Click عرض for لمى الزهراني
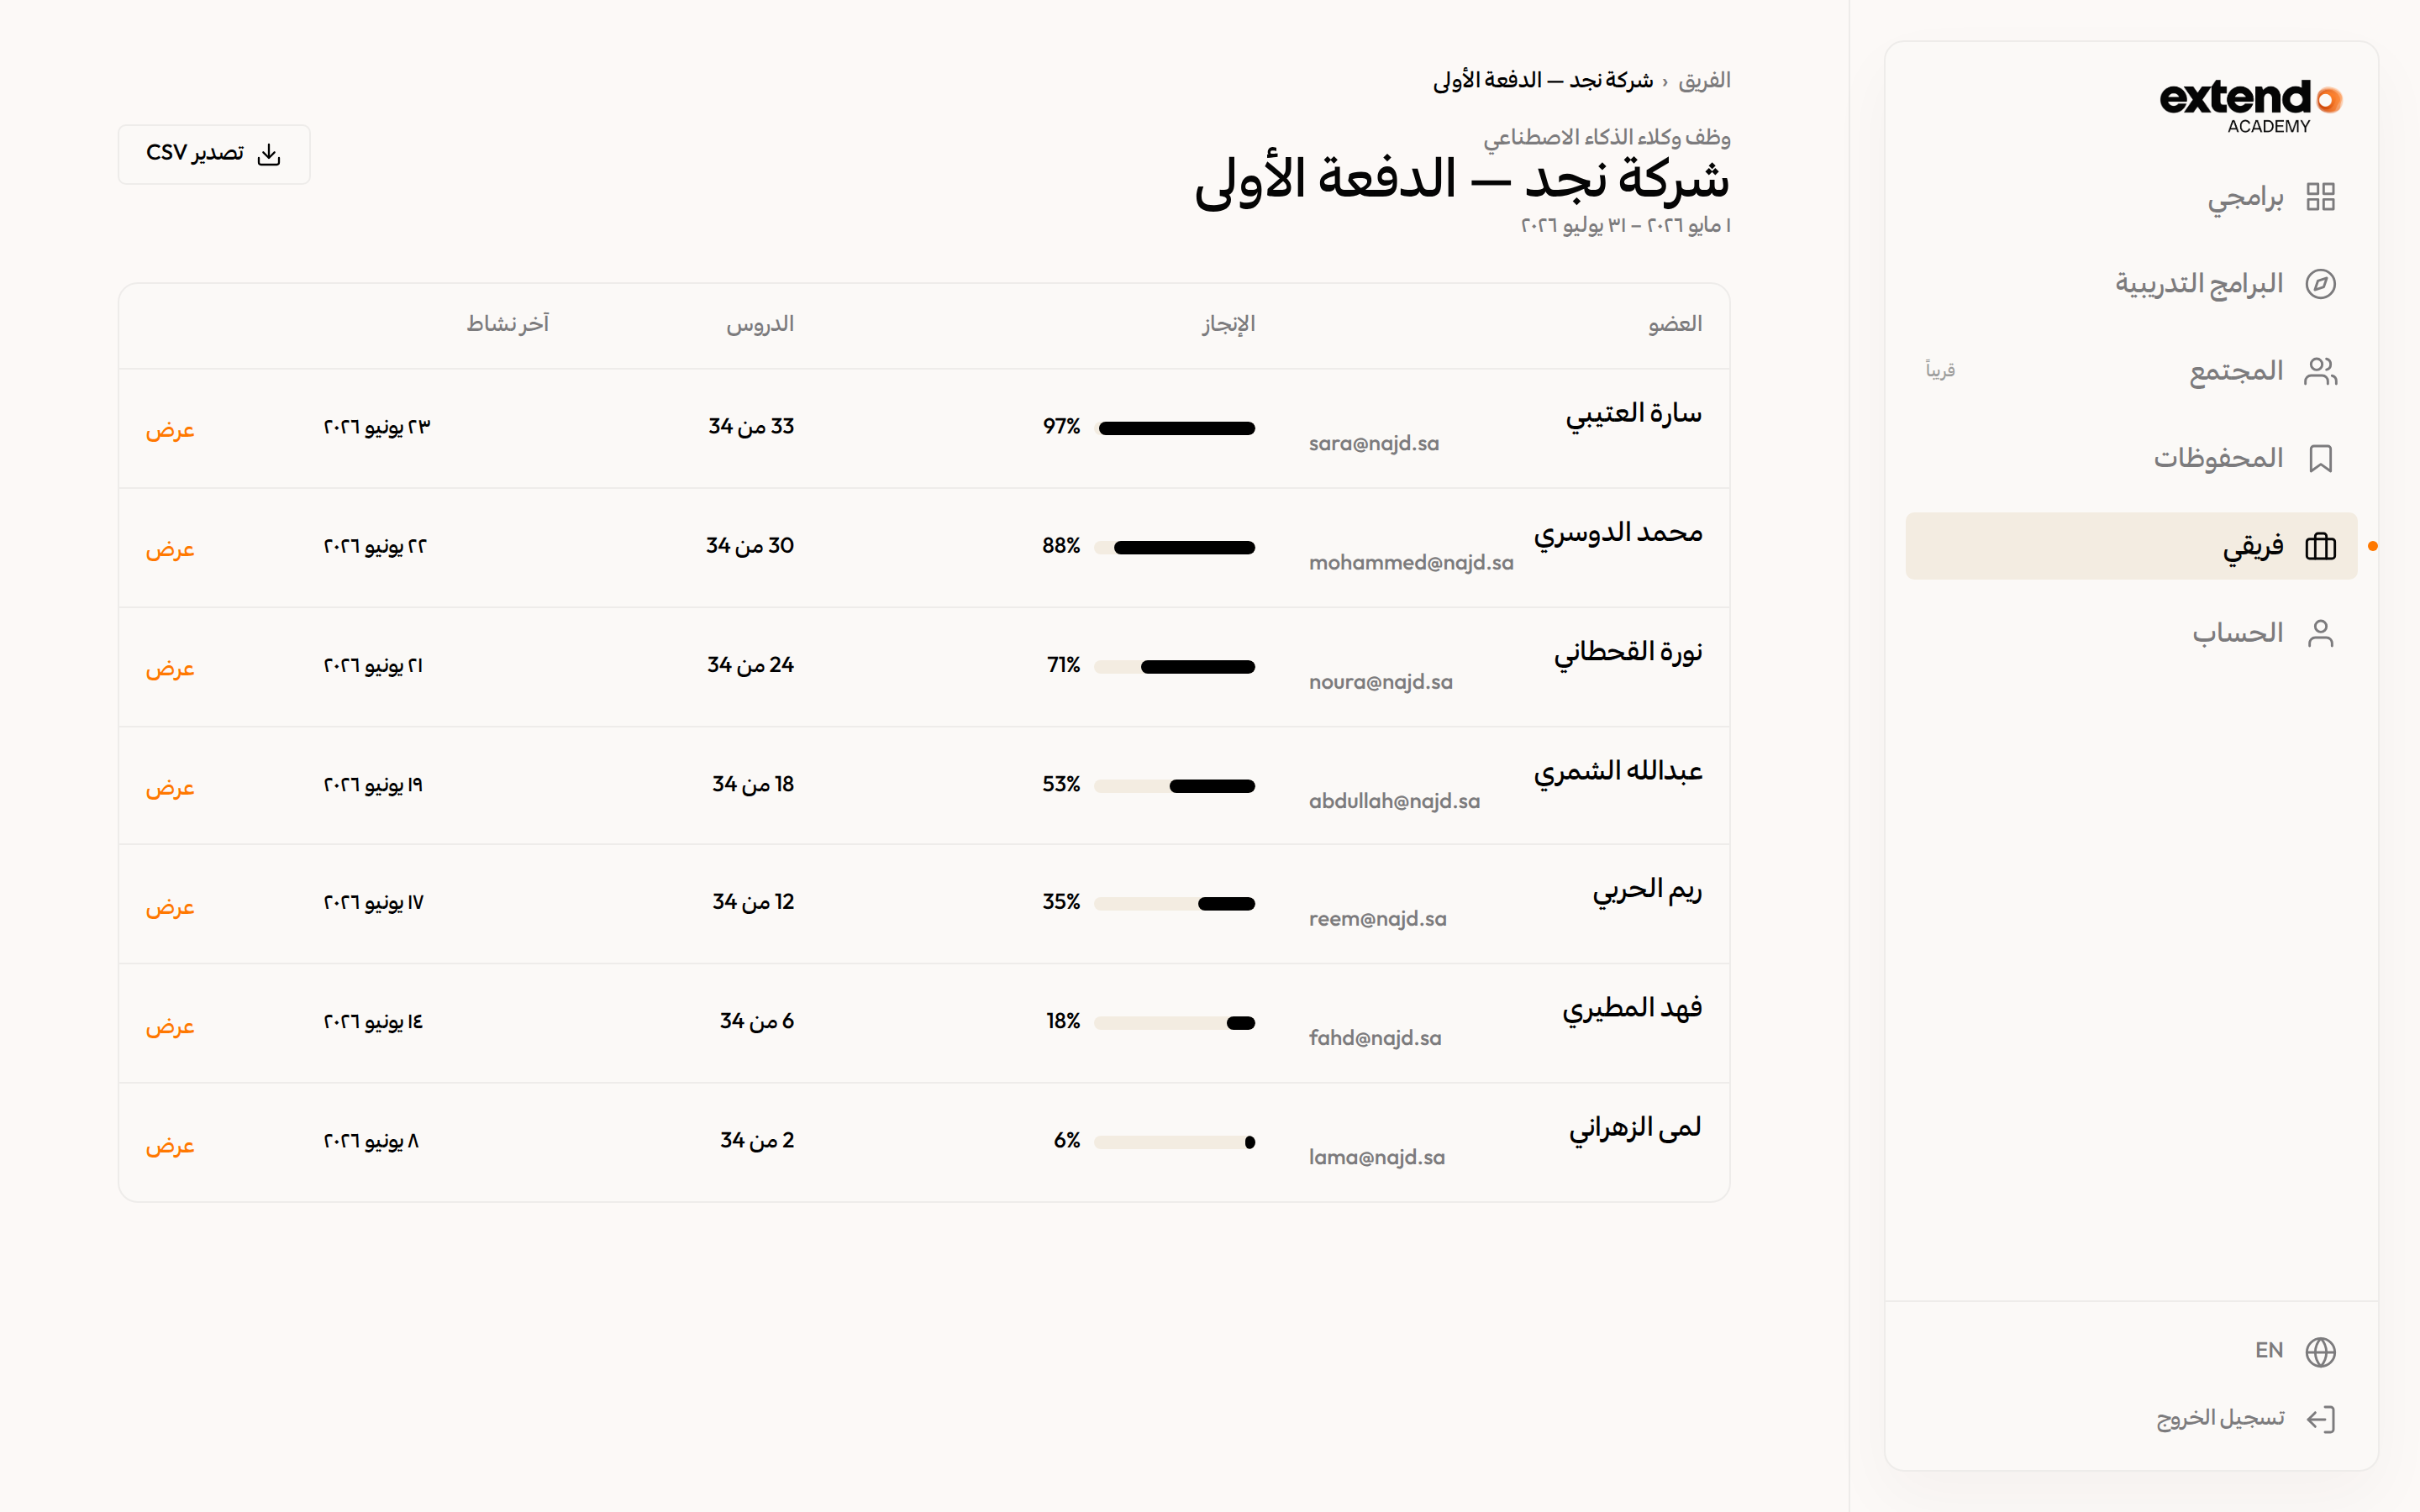The width and height of the screenshot is (2420, 1512). pos(170,1143)
